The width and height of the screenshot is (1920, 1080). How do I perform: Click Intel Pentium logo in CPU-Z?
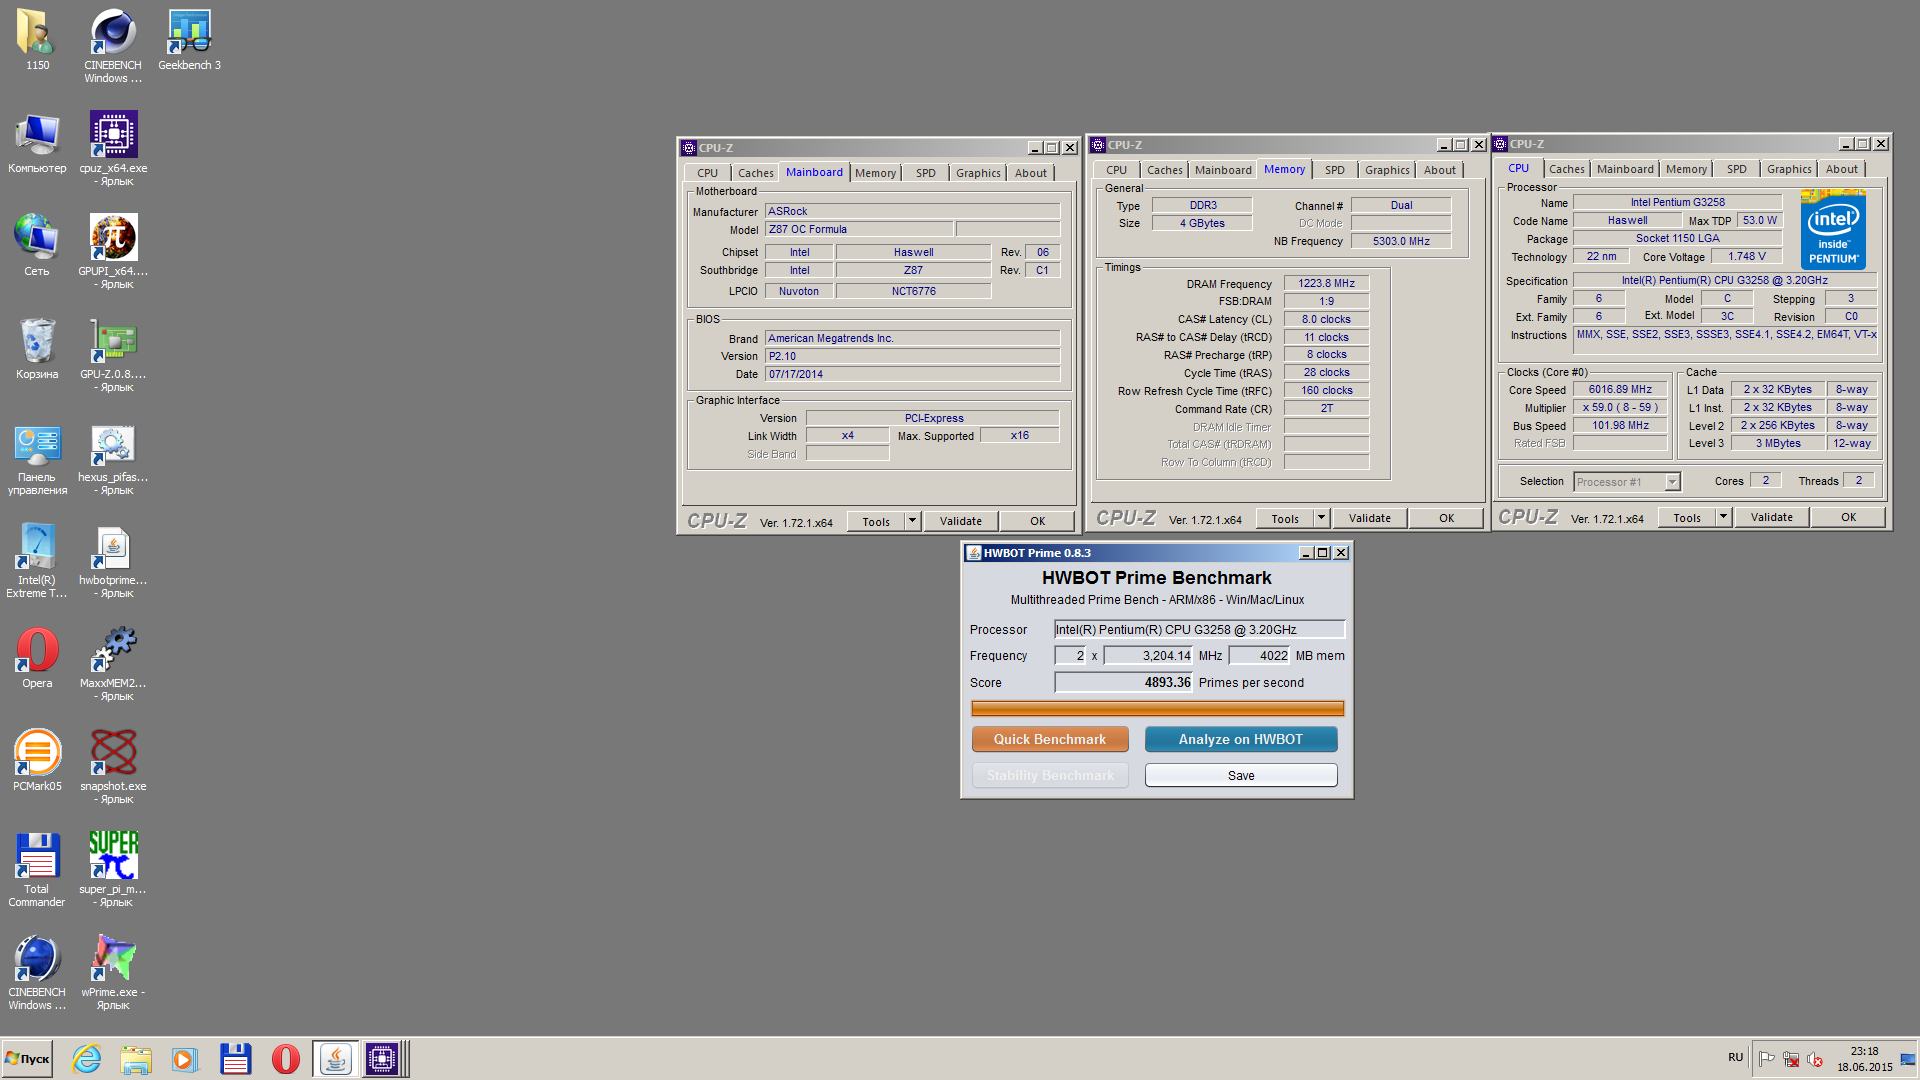coord(1833,231)
